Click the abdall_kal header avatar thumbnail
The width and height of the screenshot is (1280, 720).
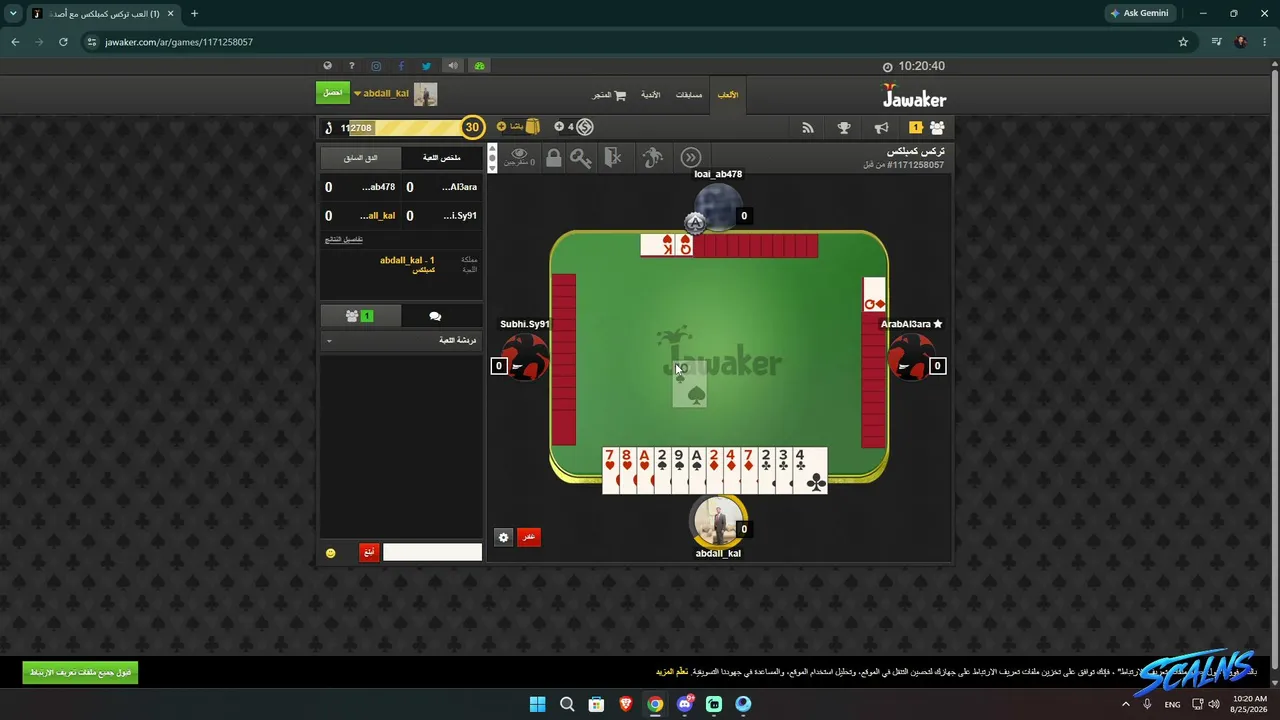tap(426, 94)
